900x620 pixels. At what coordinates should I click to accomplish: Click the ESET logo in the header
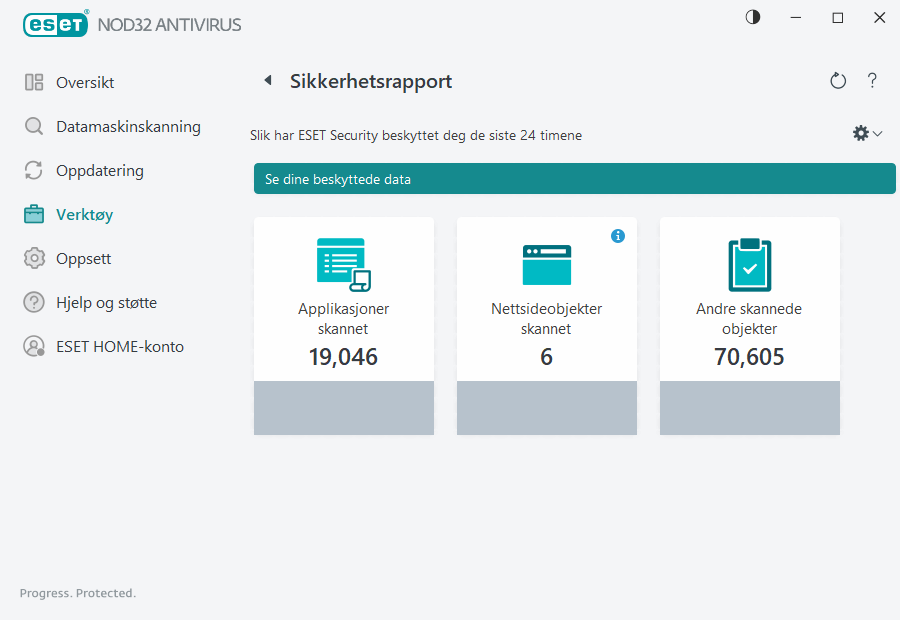coord(56,24)
